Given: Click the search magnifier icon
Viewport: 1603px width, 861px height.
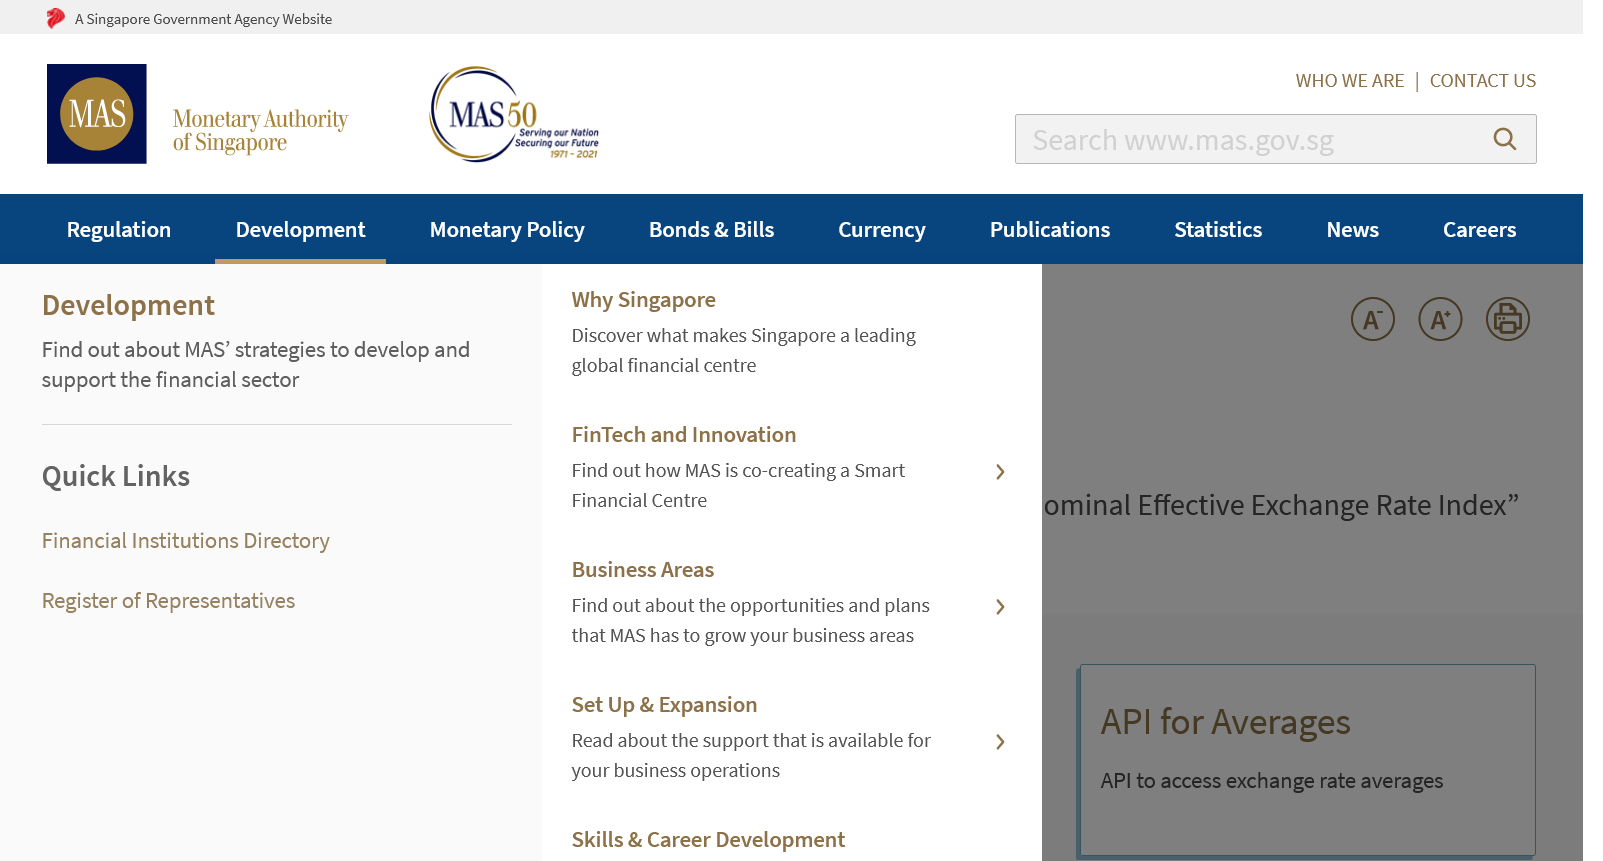Looking at the screenshot, I should click(x=1504, y=139).
